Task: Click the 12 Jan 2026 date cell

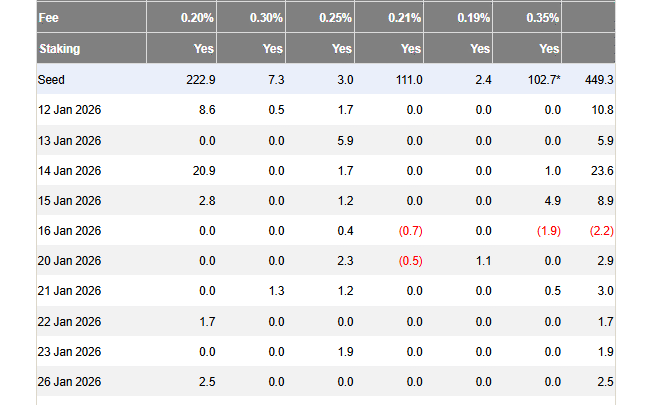Action: tap(70, 107)
